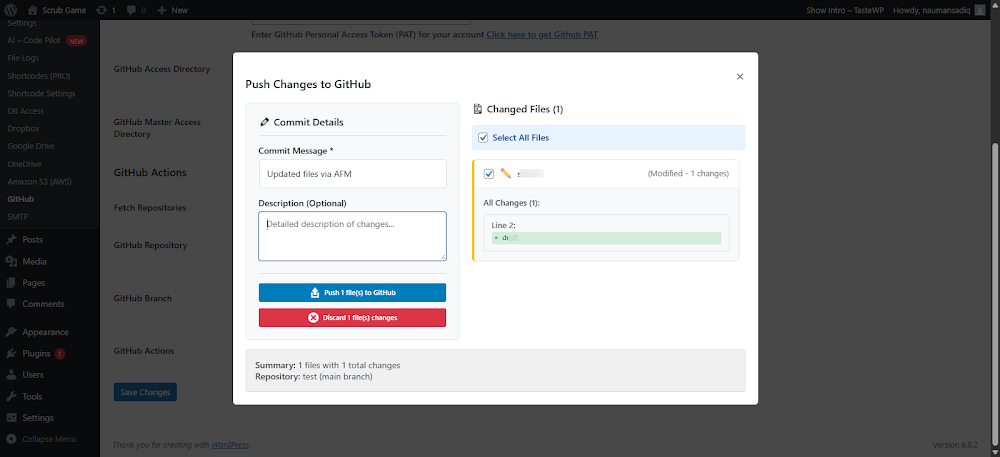Open the New content dropdown
Viewport: 1000px width, 457px height.
(172, 10)
